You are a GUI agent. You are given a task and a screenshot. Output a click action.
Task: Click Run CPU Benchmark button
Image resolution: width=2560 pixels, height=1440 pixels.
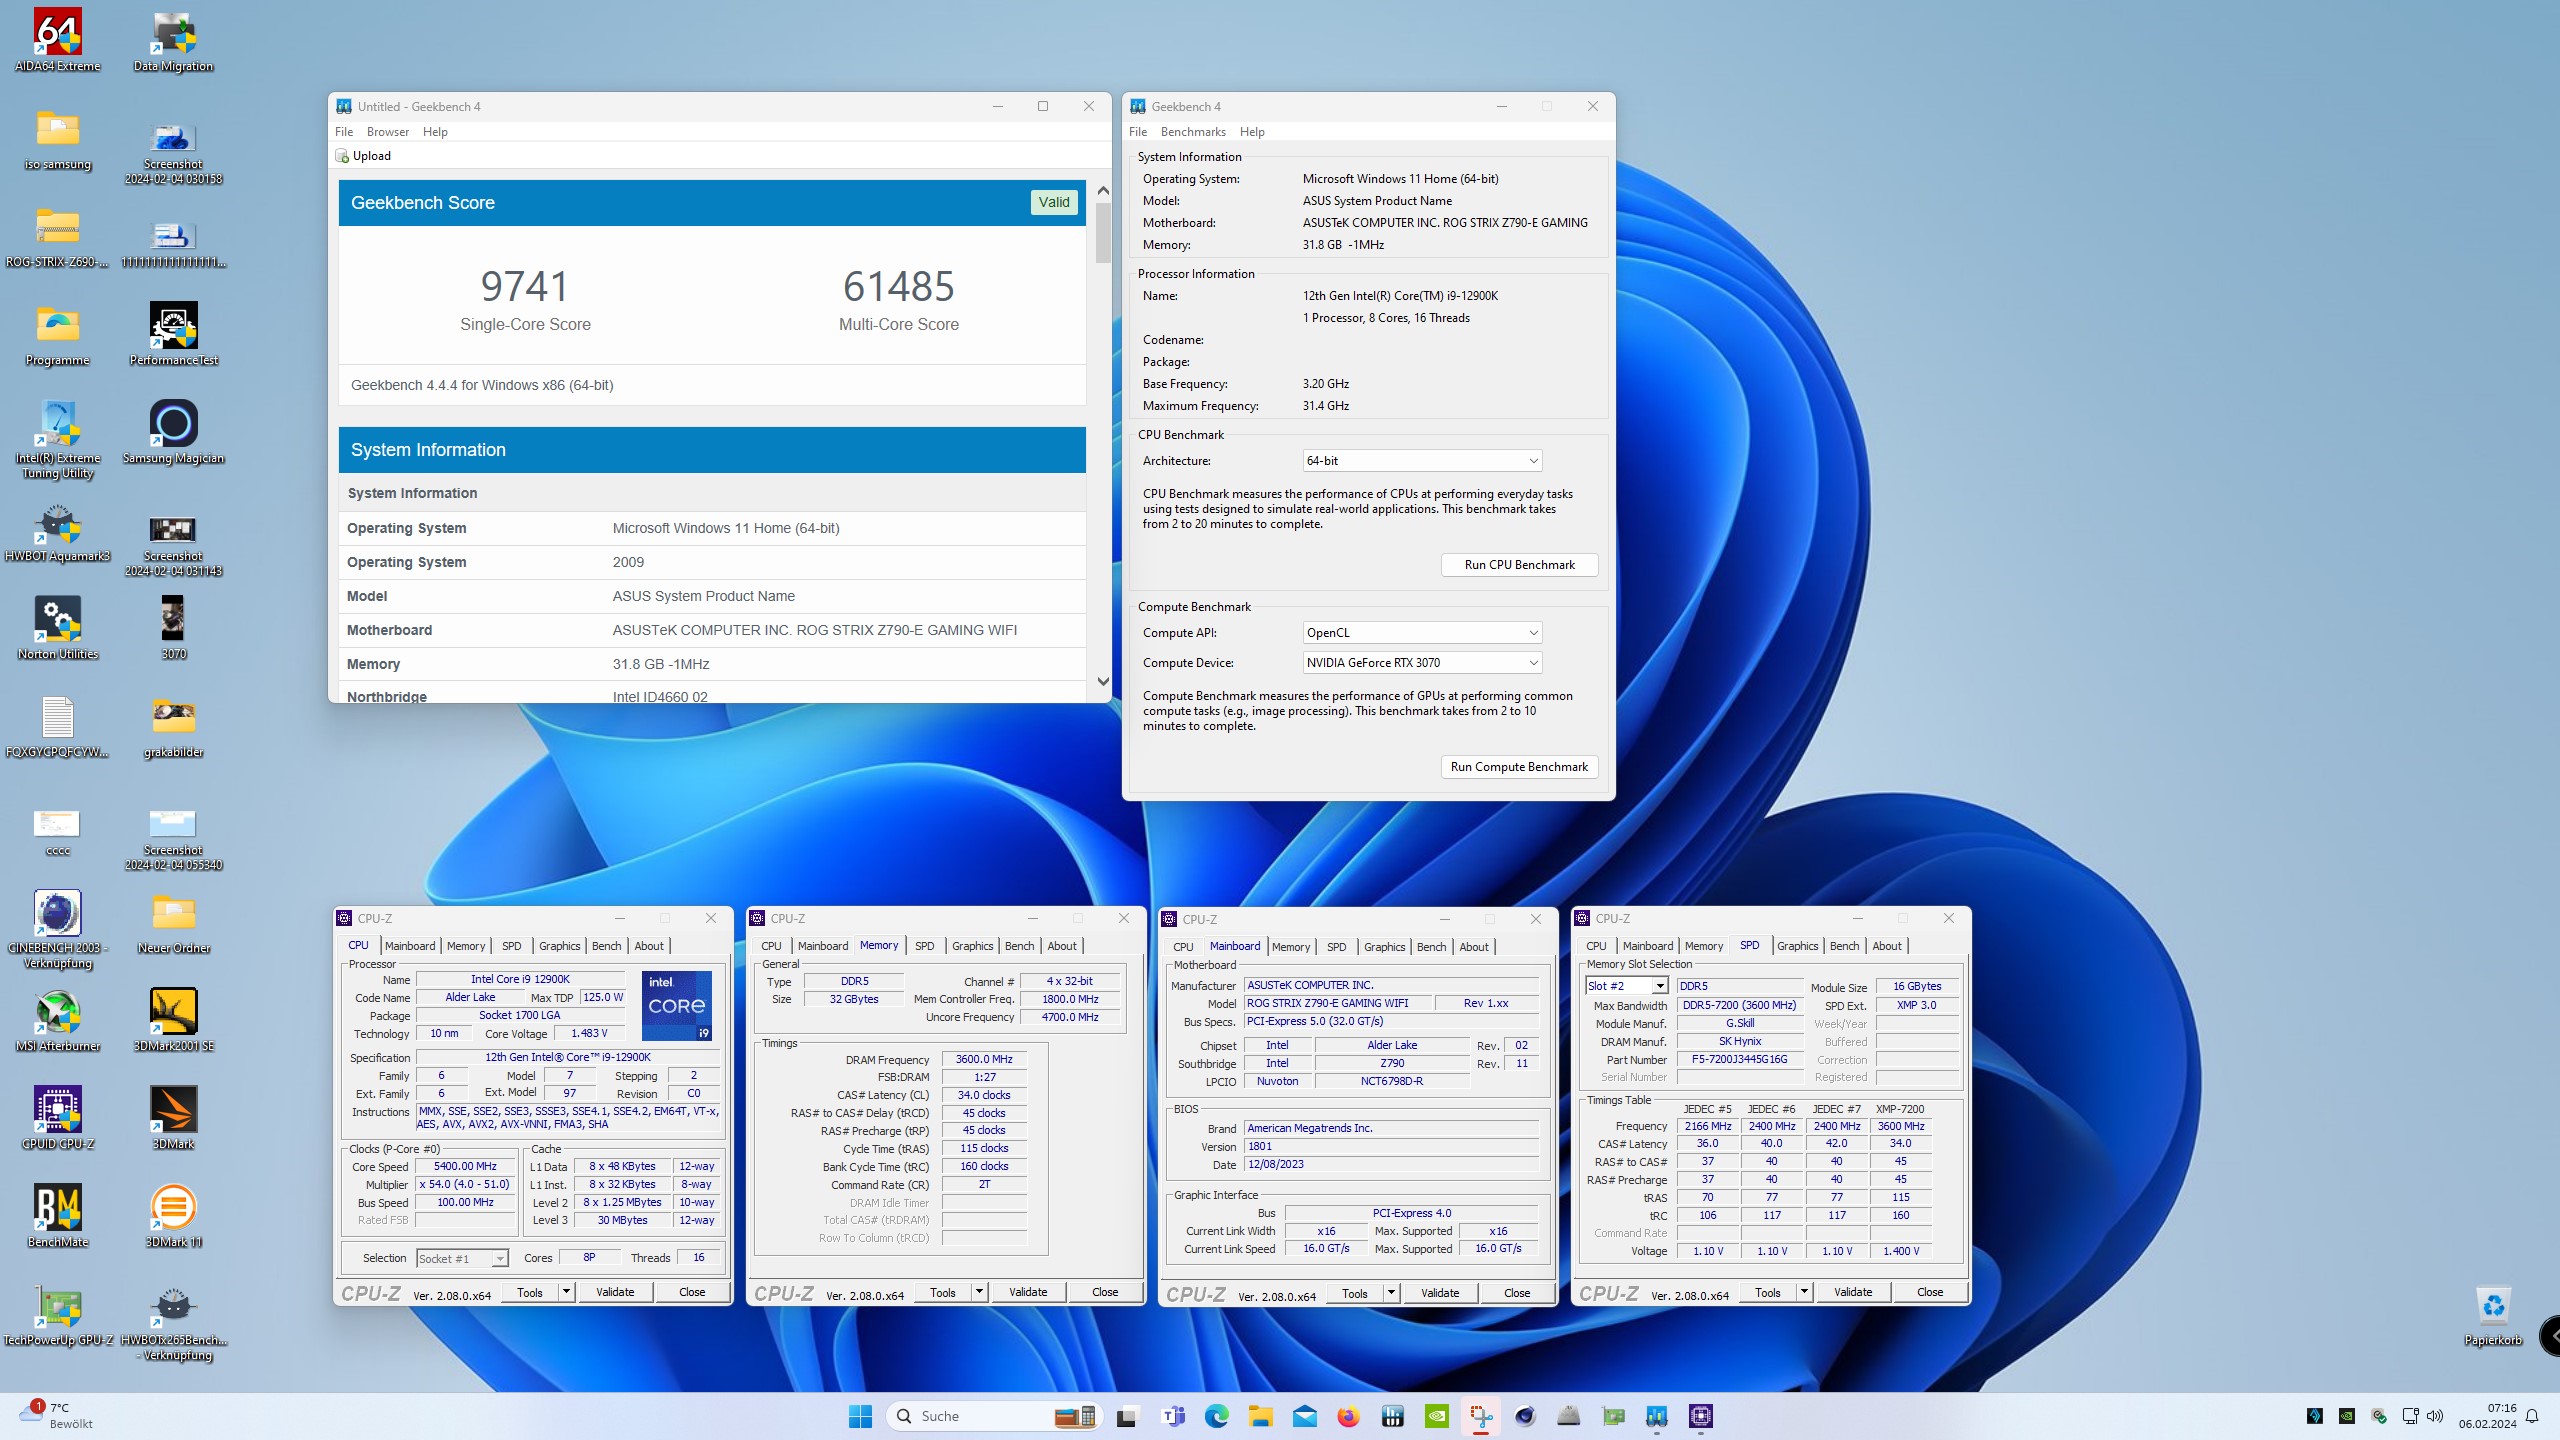click(x=1519, y=565)
